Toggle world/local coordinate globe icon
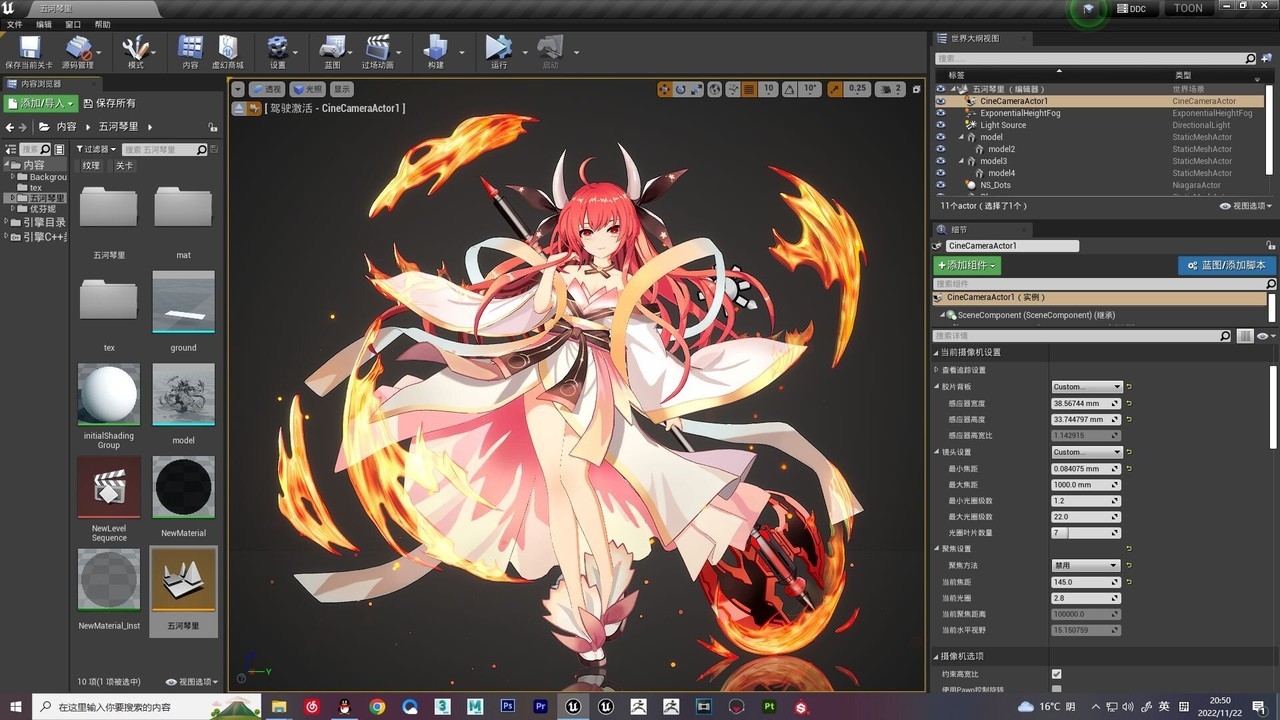 715,89
